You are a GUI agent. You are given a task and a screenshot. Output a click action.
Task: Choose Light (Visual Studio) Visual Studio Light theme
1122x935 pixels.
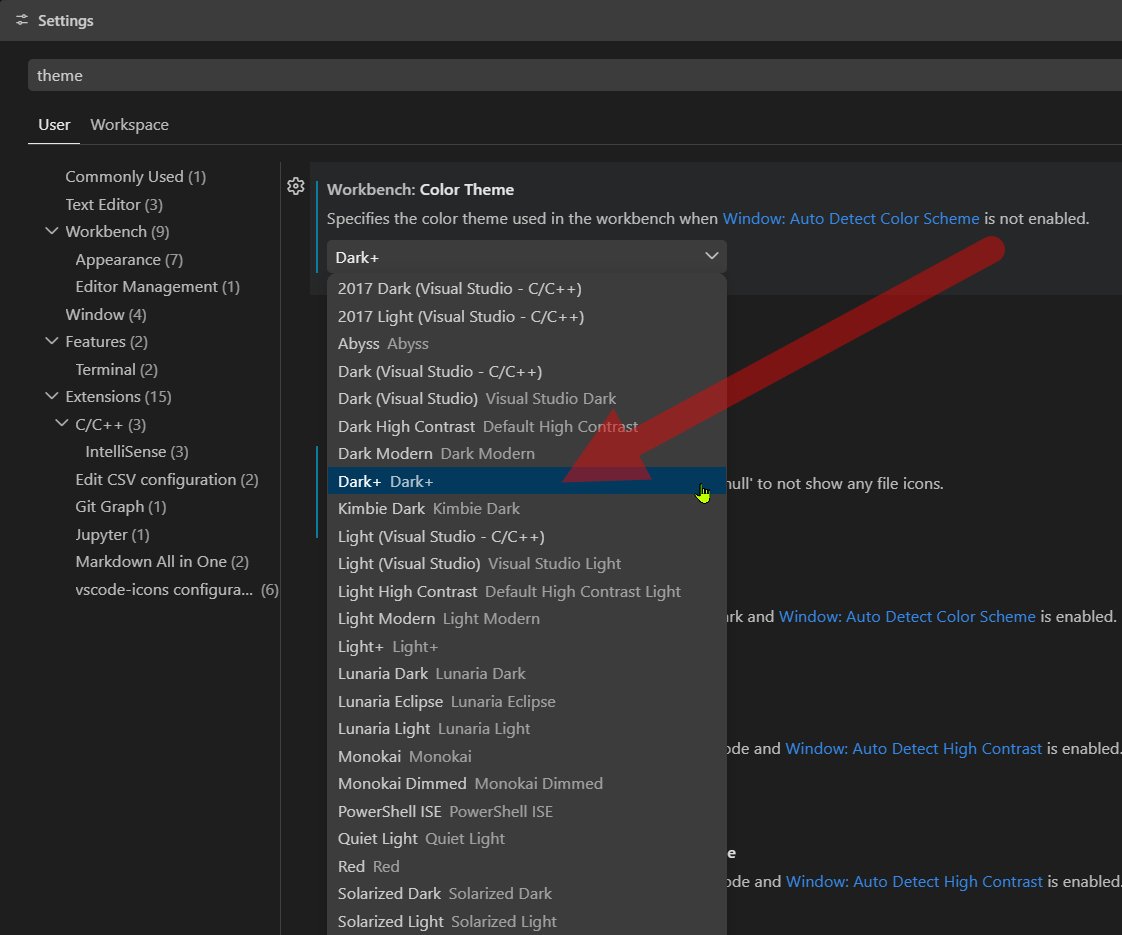click(x=527, y=564)
